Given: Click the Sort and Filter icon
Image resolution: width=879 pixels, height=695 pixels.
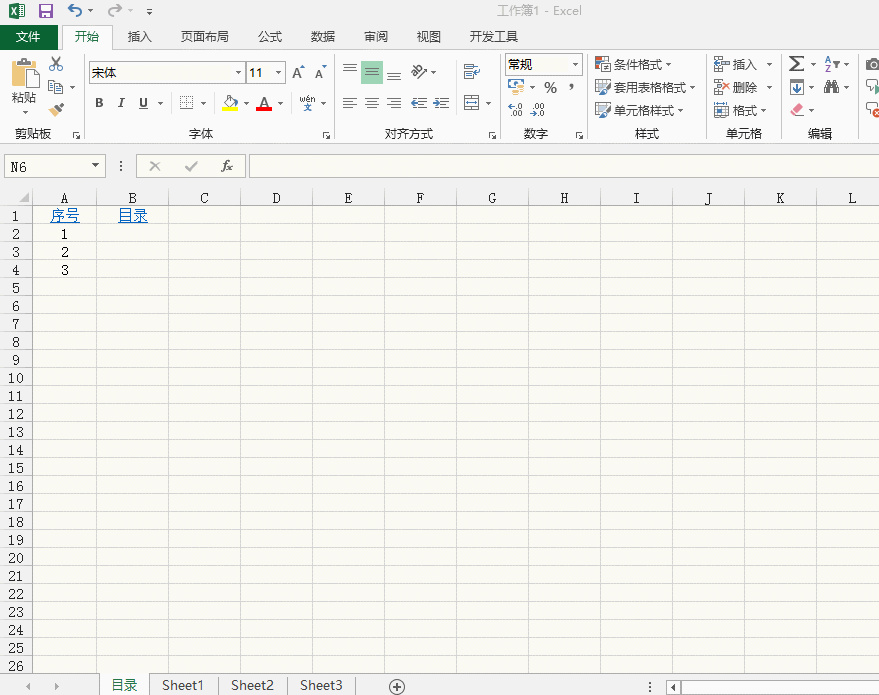Looking at the screenshot, I should (x=832, y=64).
